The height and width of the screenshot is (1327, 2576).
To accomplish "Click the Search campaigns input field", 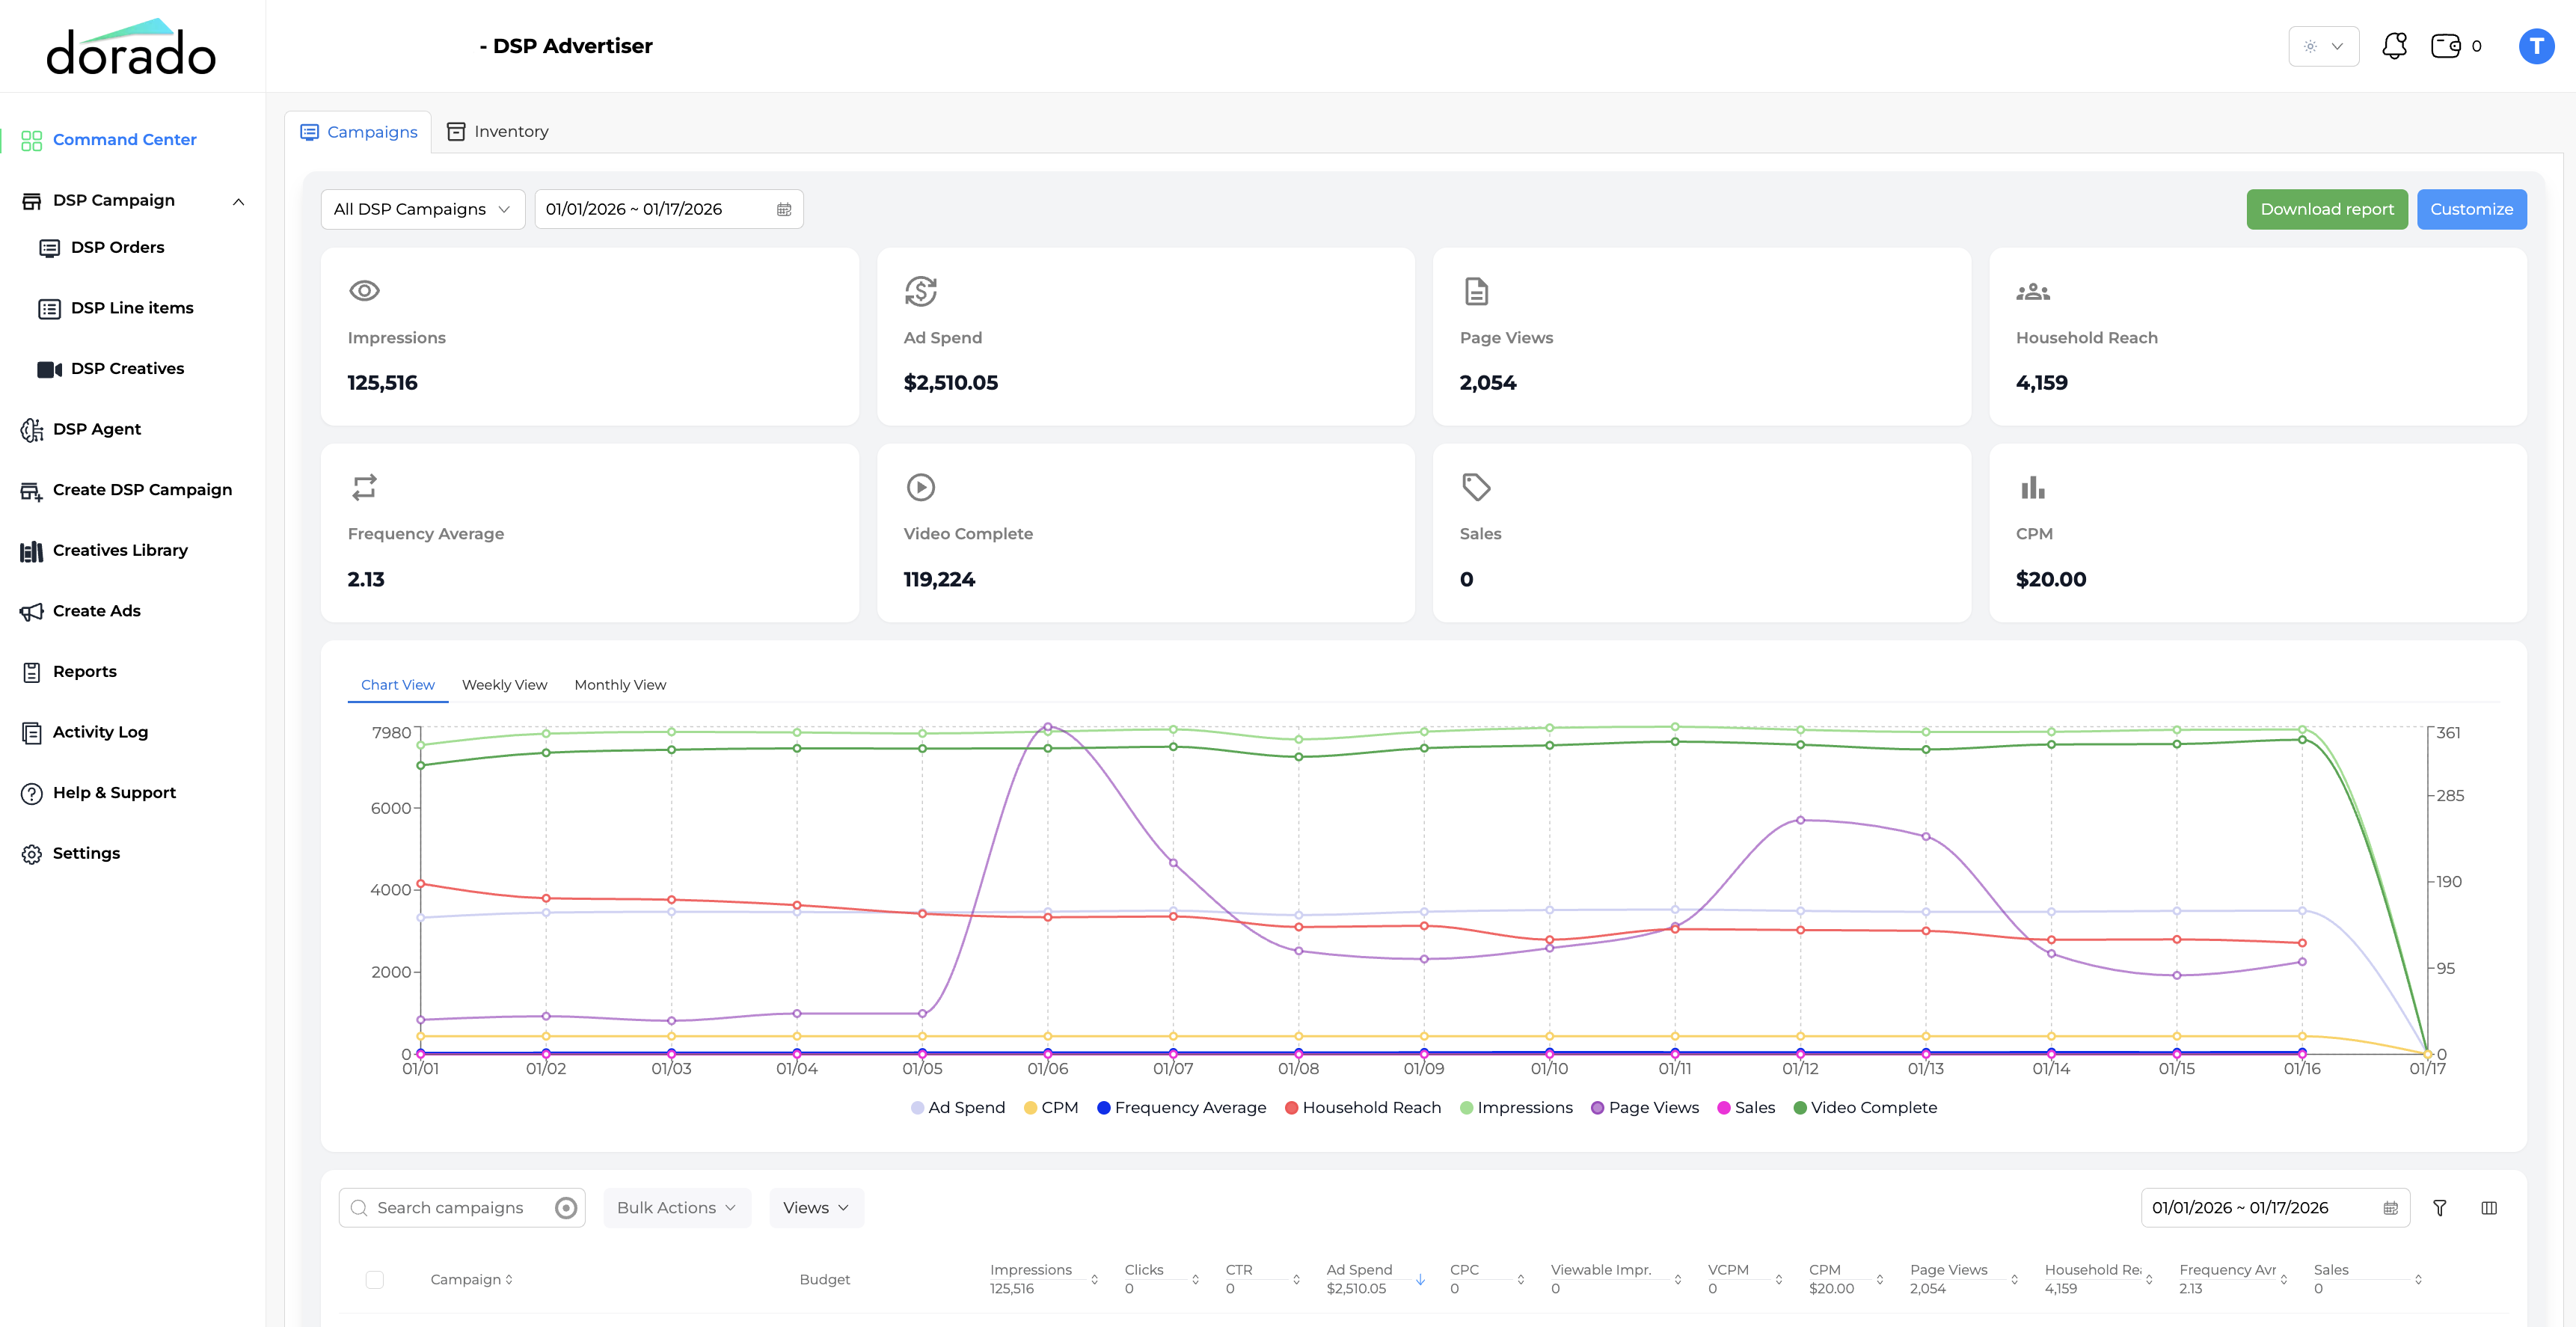I will click(450, 1208).
